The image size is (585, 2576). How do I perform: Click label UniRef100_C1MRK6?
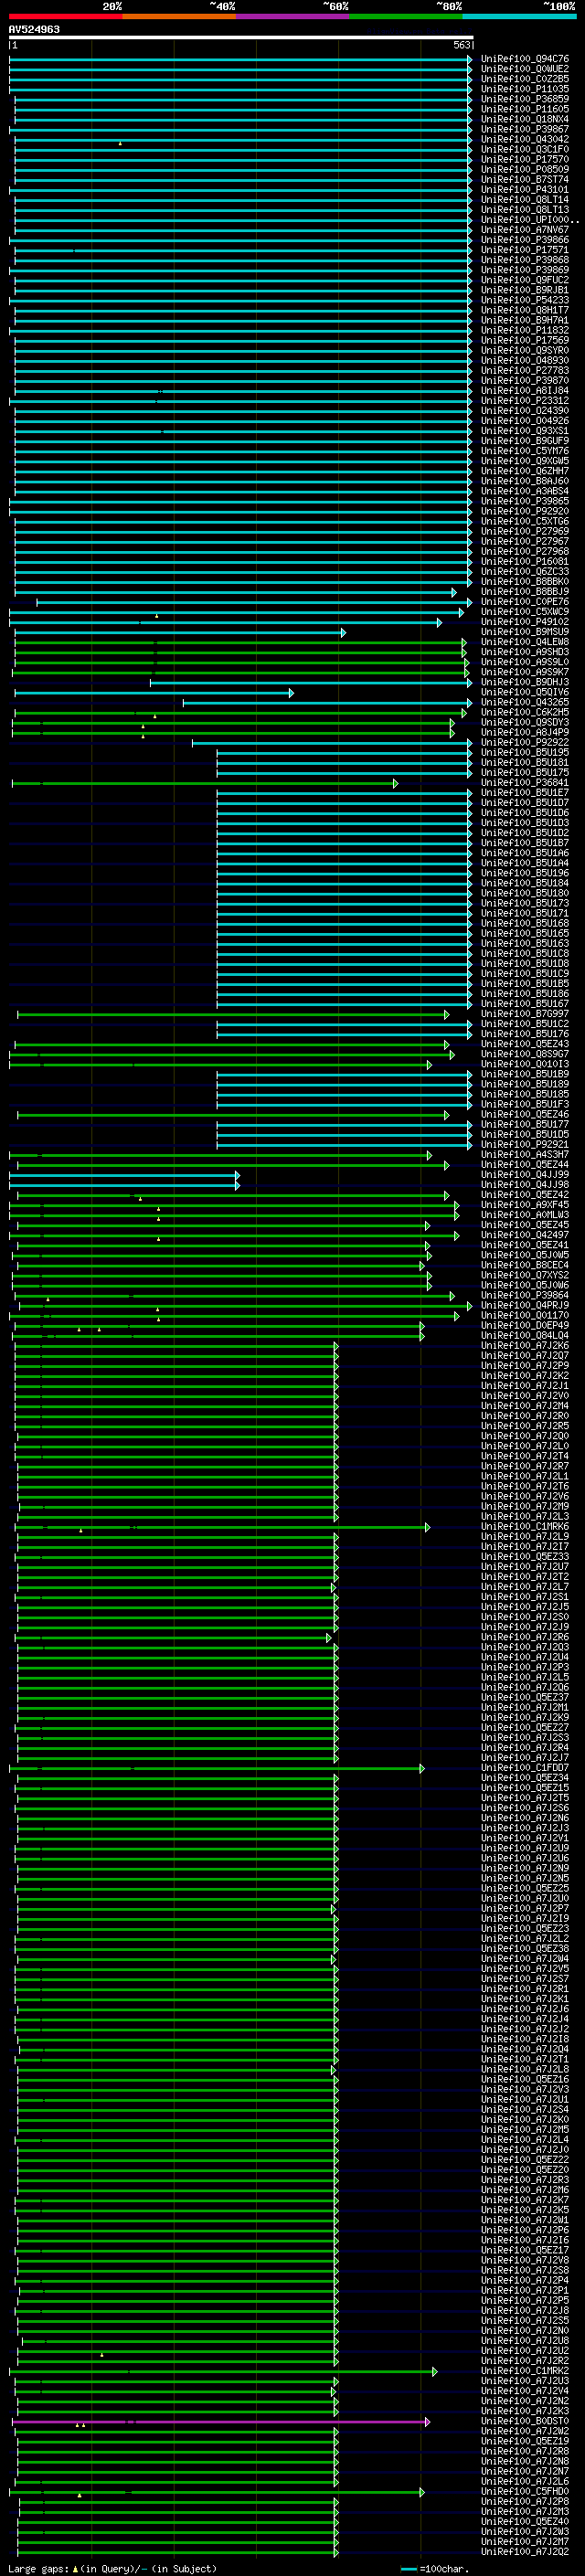(x=525, y=1527)
